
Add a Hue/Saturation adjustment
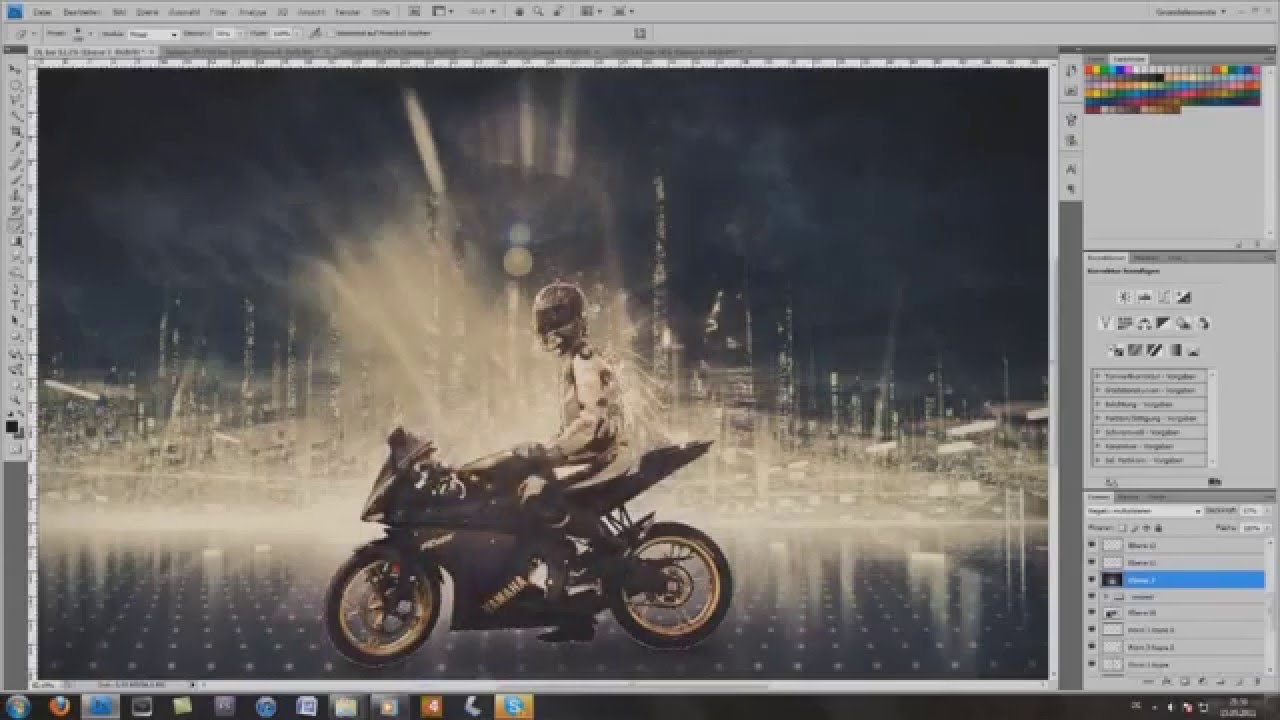pos(1124,323)
